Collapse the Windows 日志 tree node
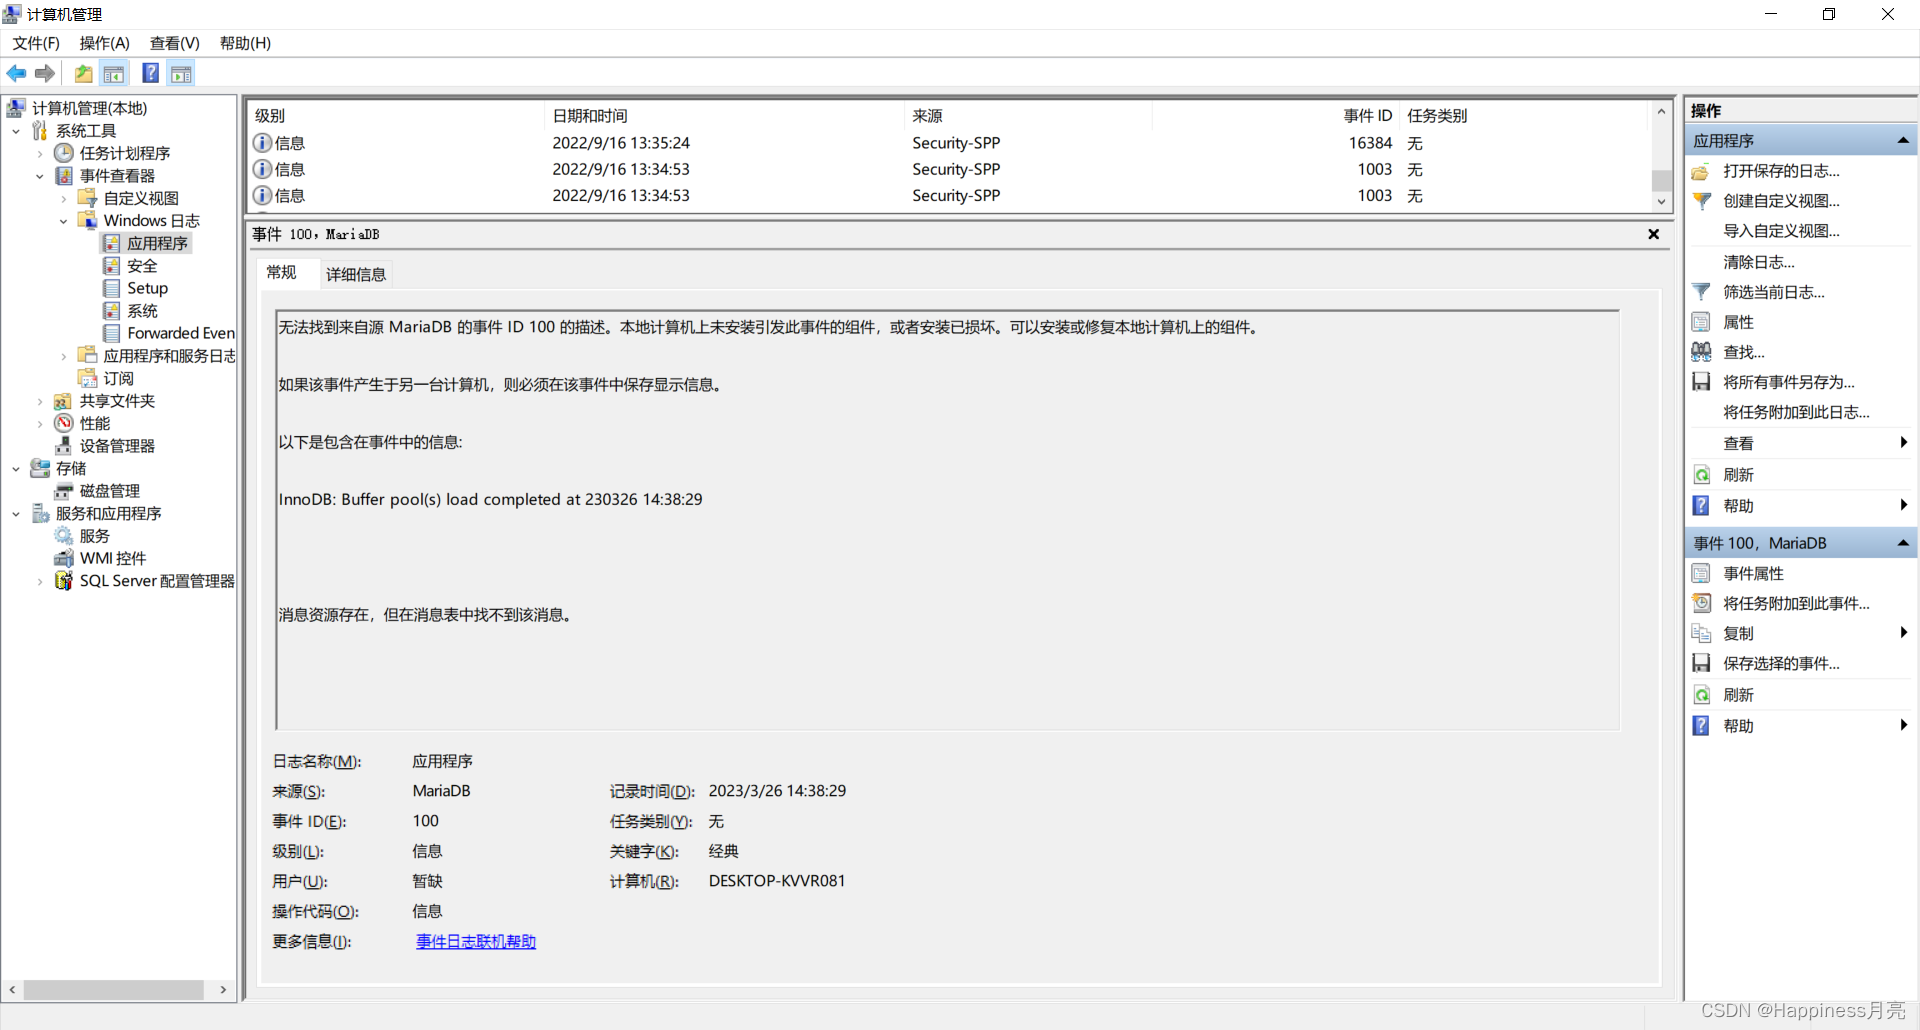This screenshot has width=1920, height=1030. (63, 220)
